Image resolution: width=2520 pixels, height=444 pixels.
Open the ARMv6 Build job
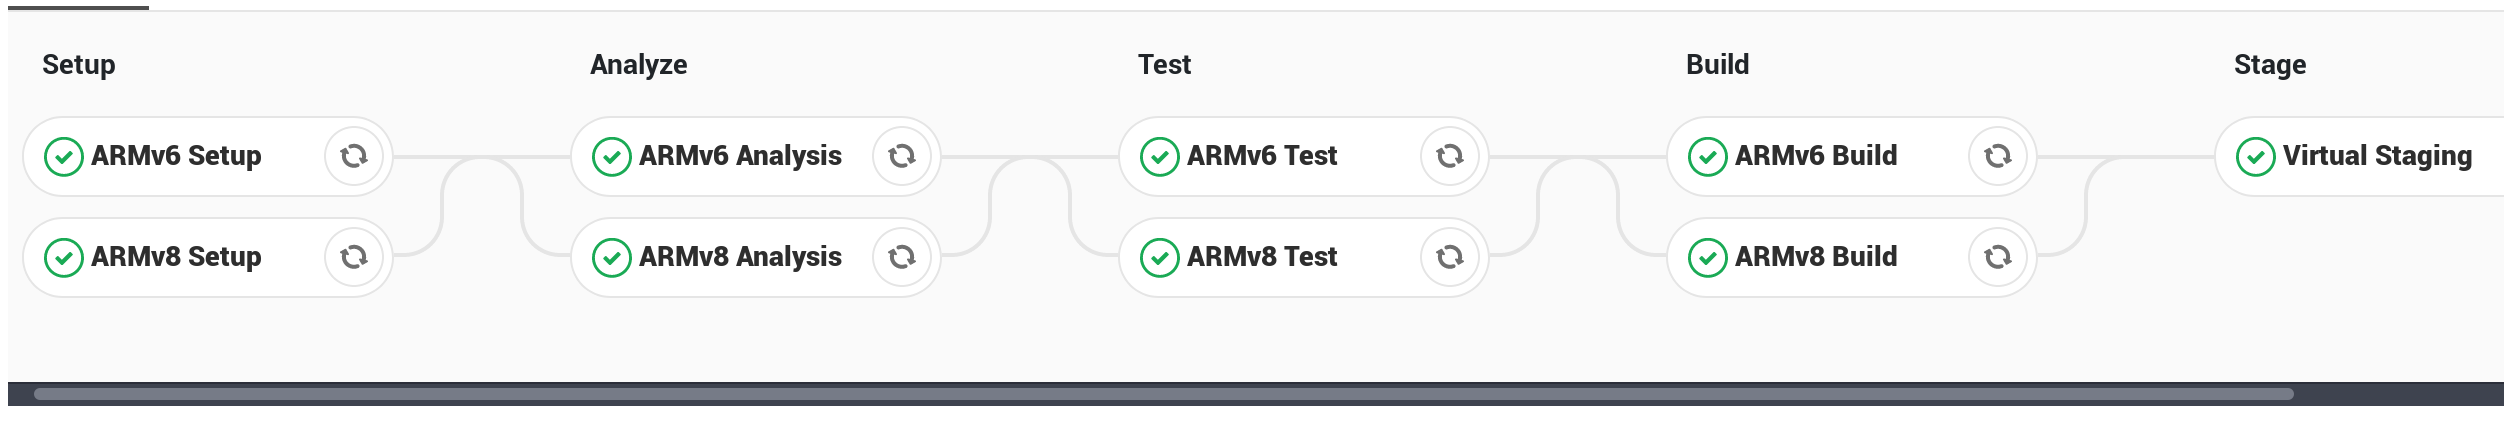point(1816,156)
